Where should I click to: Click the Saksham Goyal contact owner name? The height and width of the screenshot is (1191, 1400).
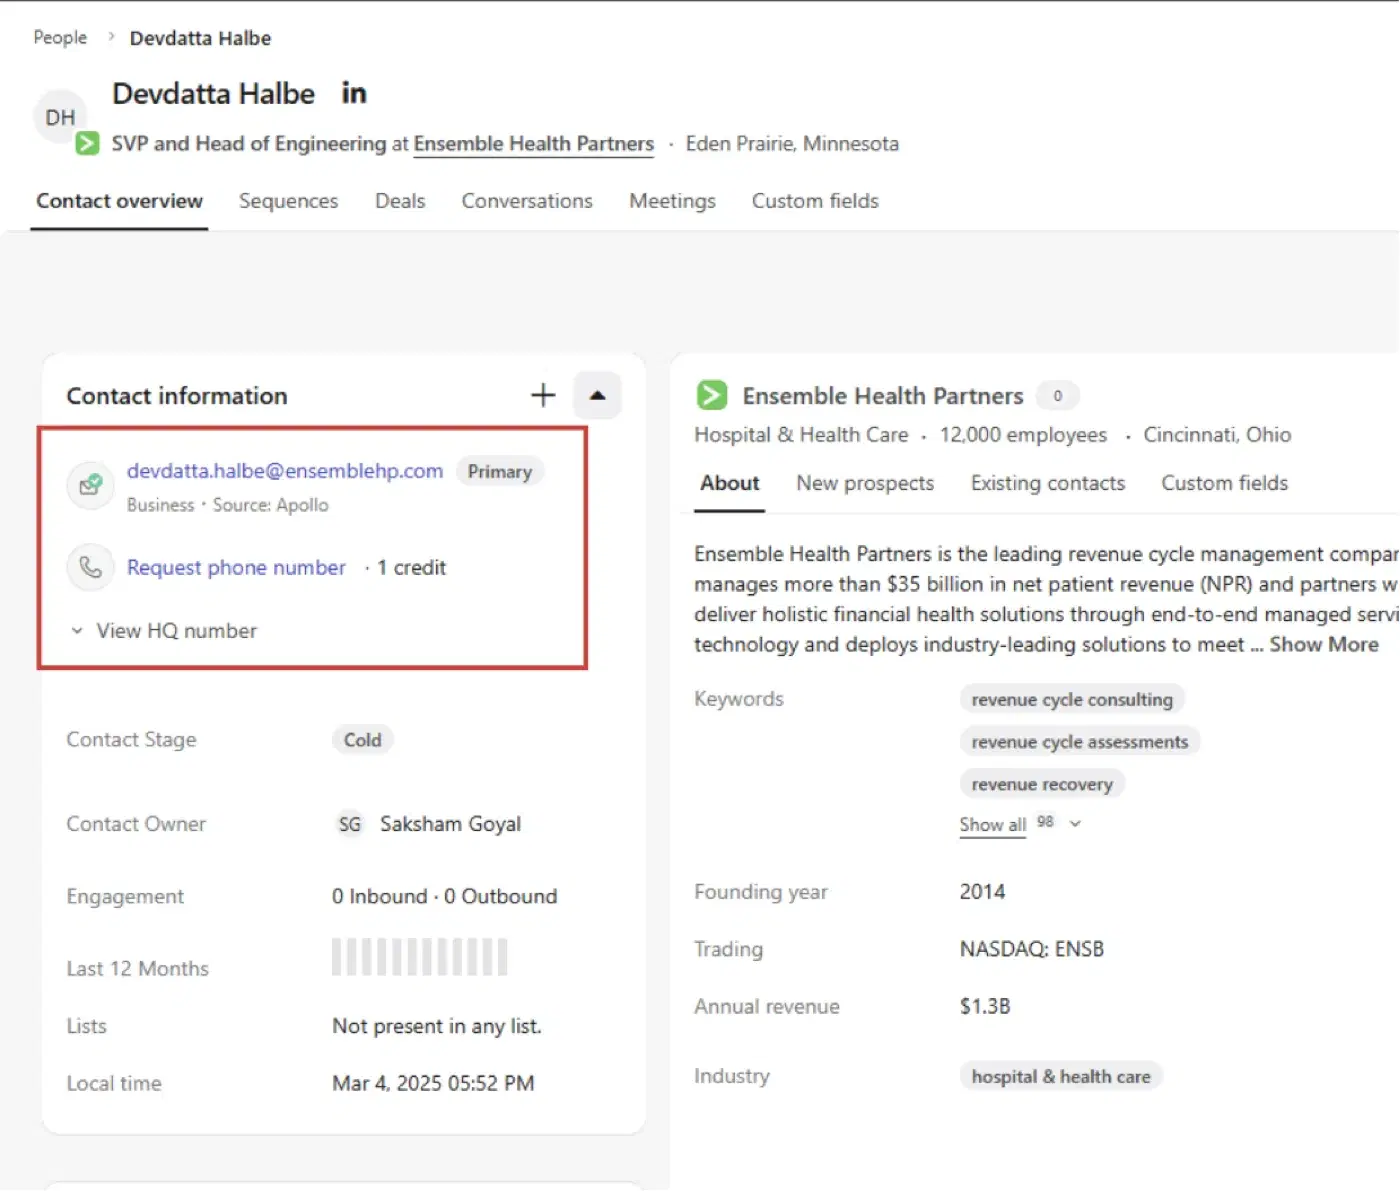[x=450, y=824]
